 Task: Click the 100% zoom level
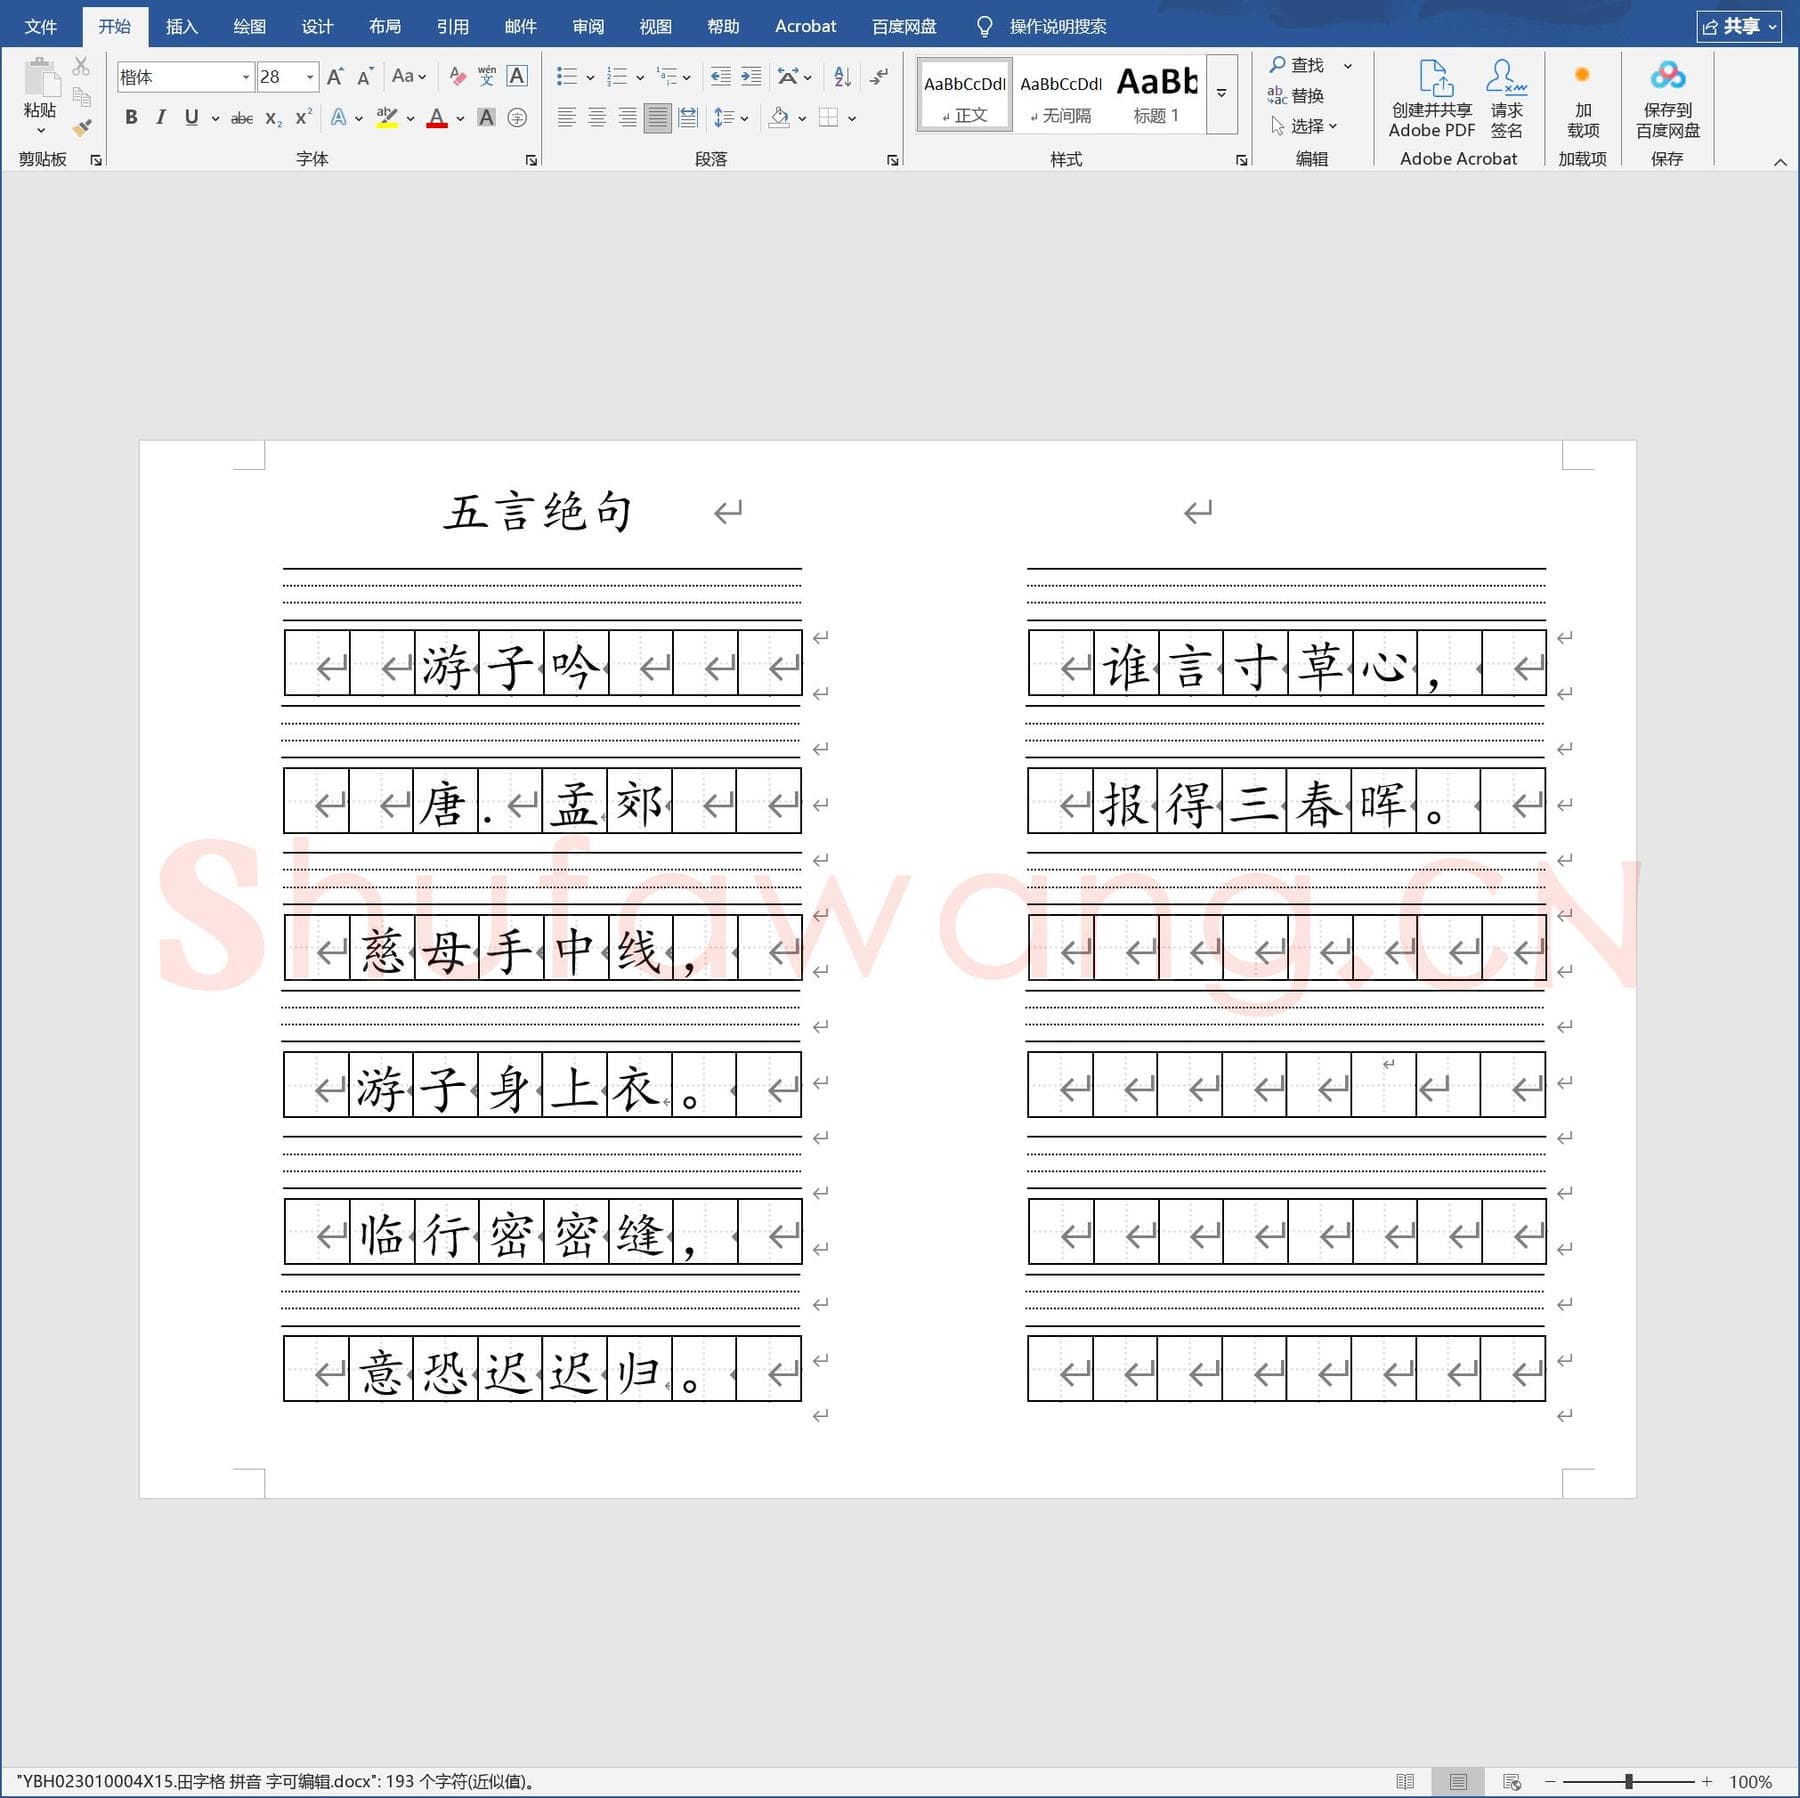(x=1750, y=1782)
